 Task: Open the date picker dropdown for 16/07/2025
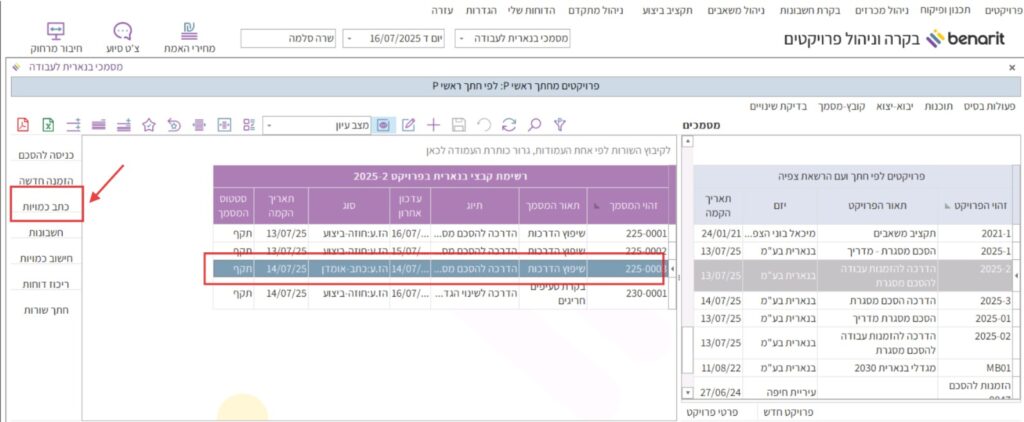click(350, 38)
